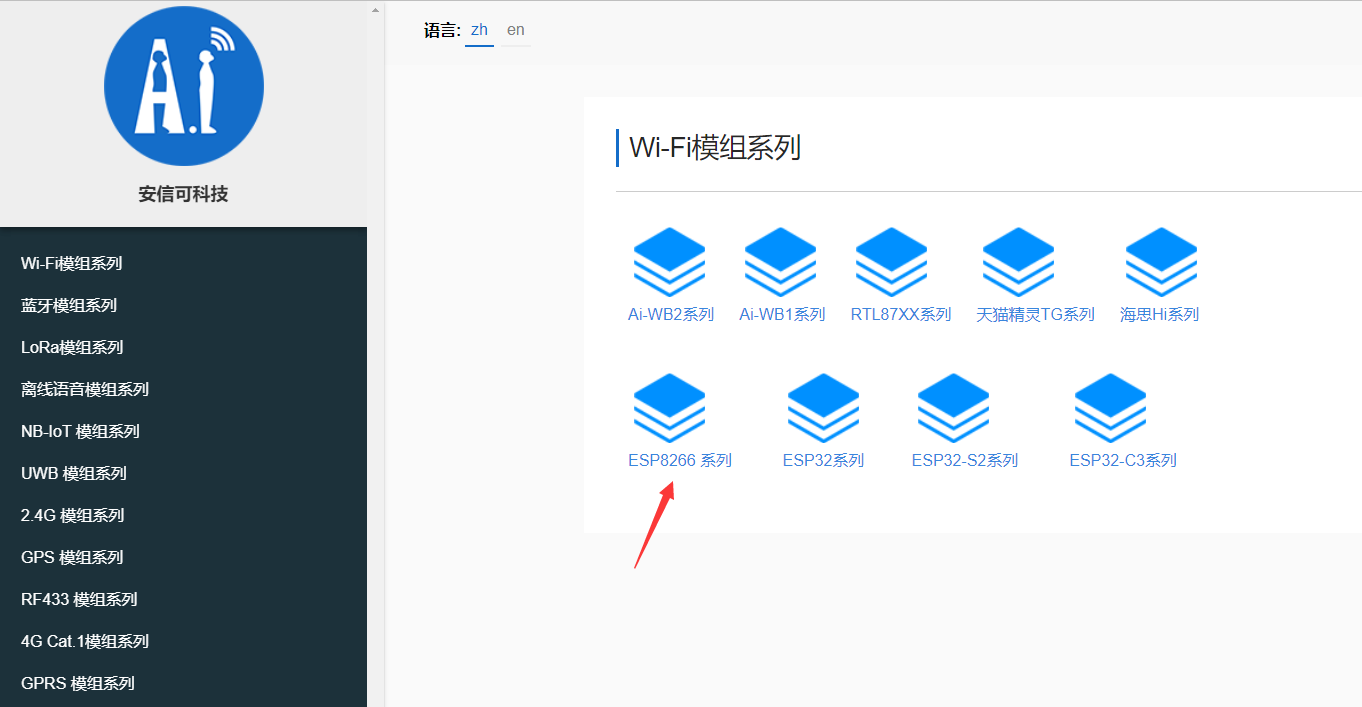Screen dimensions: 1362x707
Task: Click the Ai-WB2系列 stack icon
Action: [670, 263]
